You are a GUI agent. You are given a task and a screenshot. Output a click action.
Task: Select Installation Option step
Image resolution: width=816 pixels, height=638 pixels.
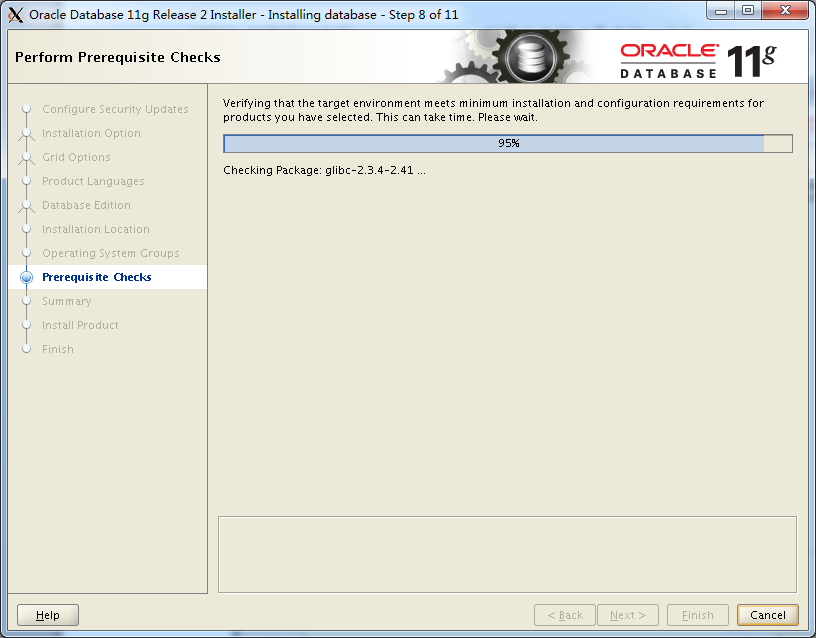tap(91, 133)
